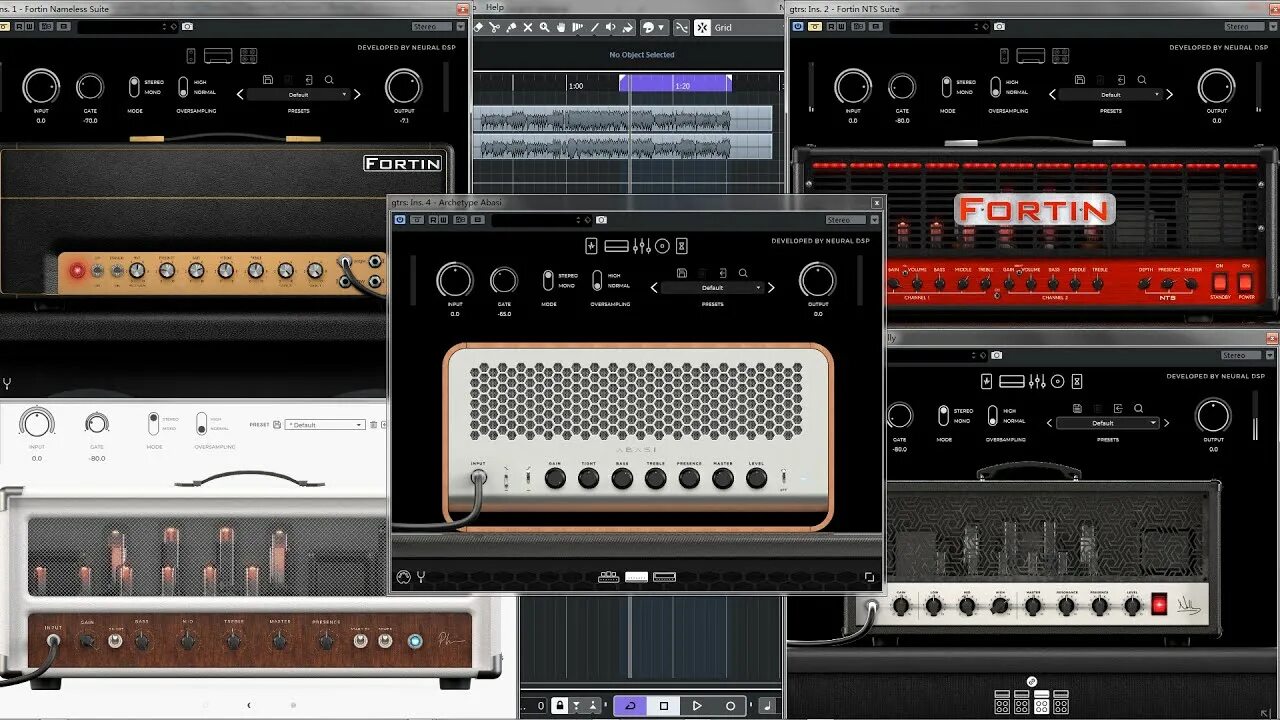Image resolution: width=1280 pixels, height=720 pixels.
Task: Click the Gain knob on the Abasi amp
Action: tap(555, 479)
